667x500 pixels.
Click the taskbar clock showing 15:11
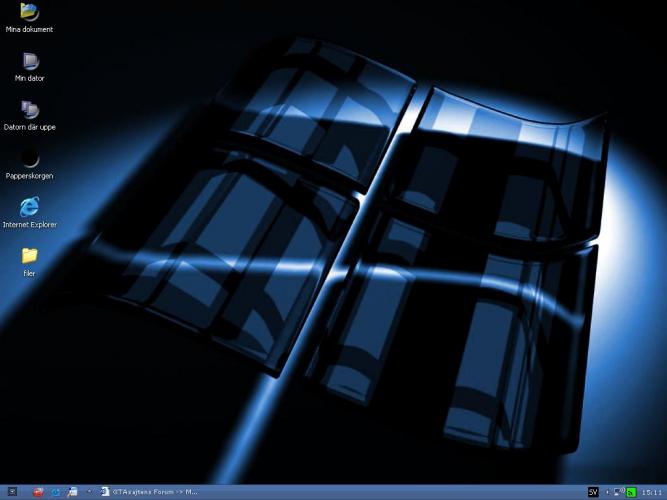tap(650, 492)
